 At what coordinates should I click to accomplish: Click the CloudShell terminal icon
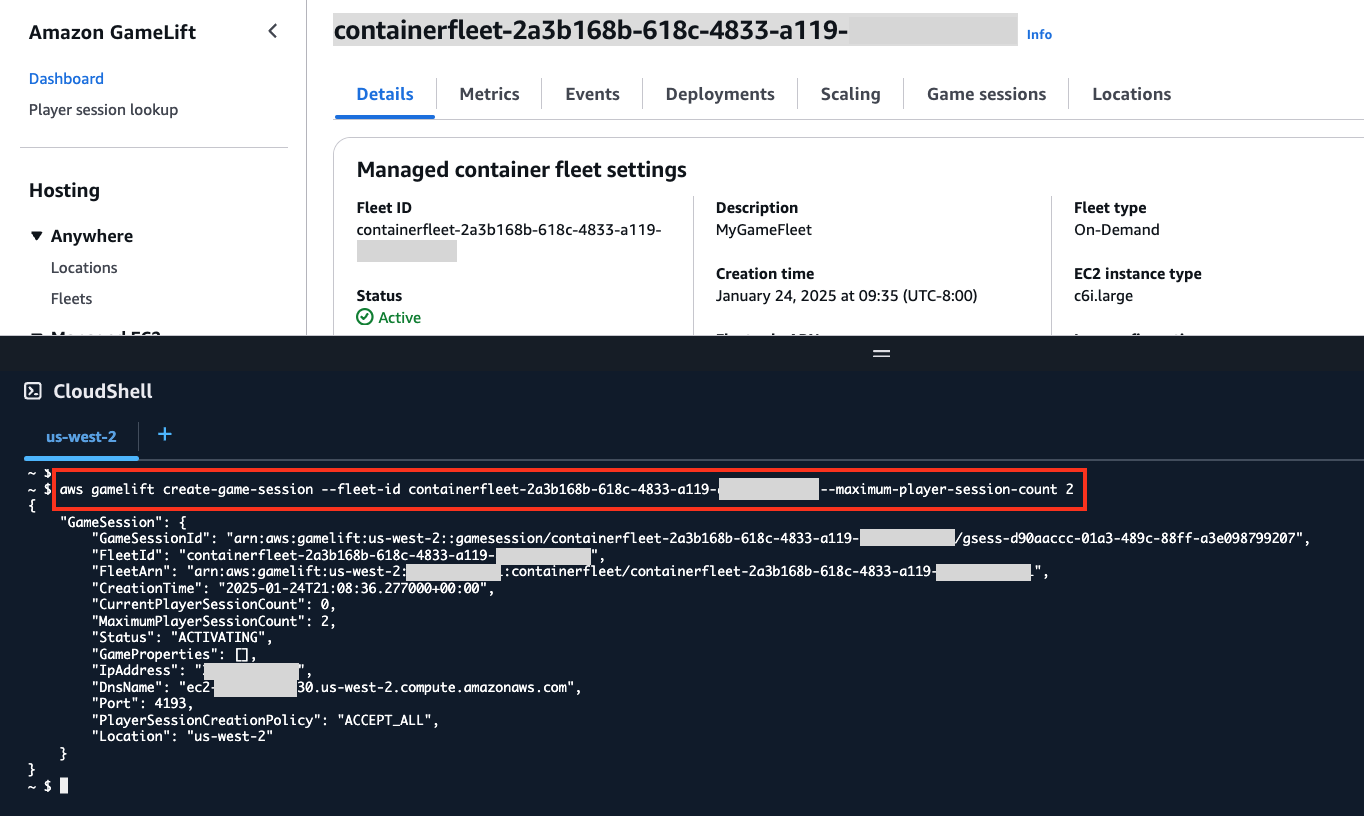(x=31, y=391)
